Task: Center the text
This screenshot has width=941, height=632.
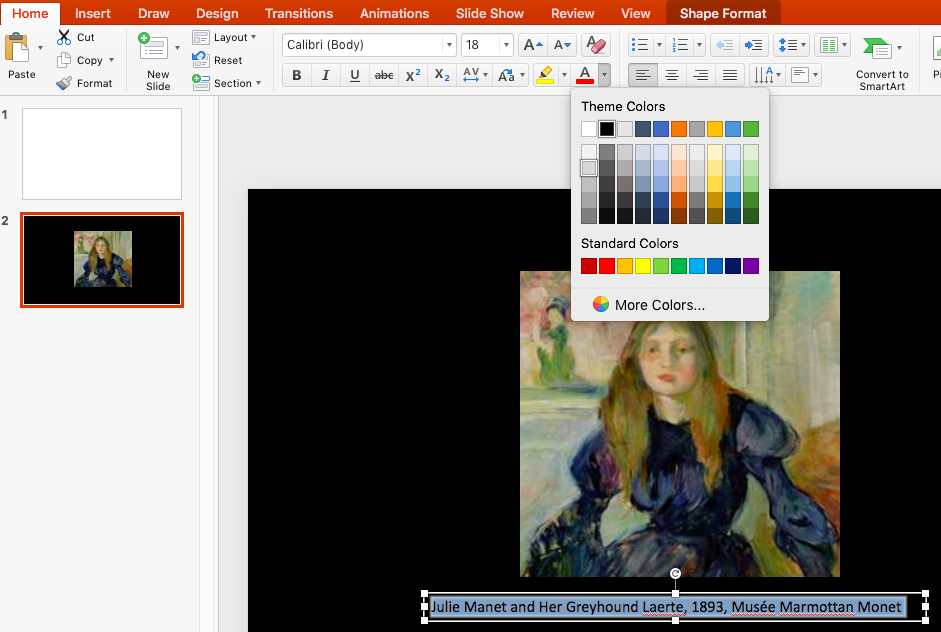Action: [672, 75]
